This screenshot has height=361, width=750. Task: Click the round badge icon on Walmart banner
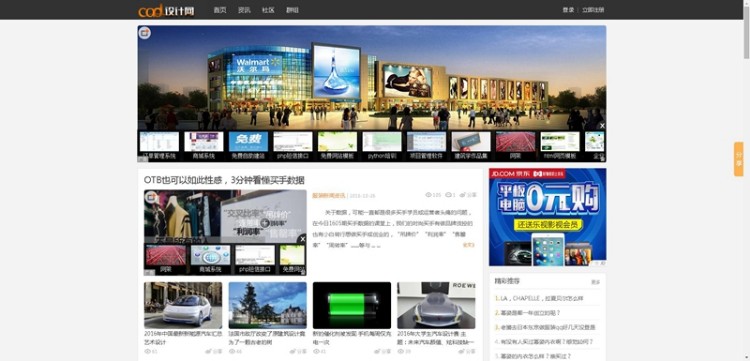click(144, 33)
